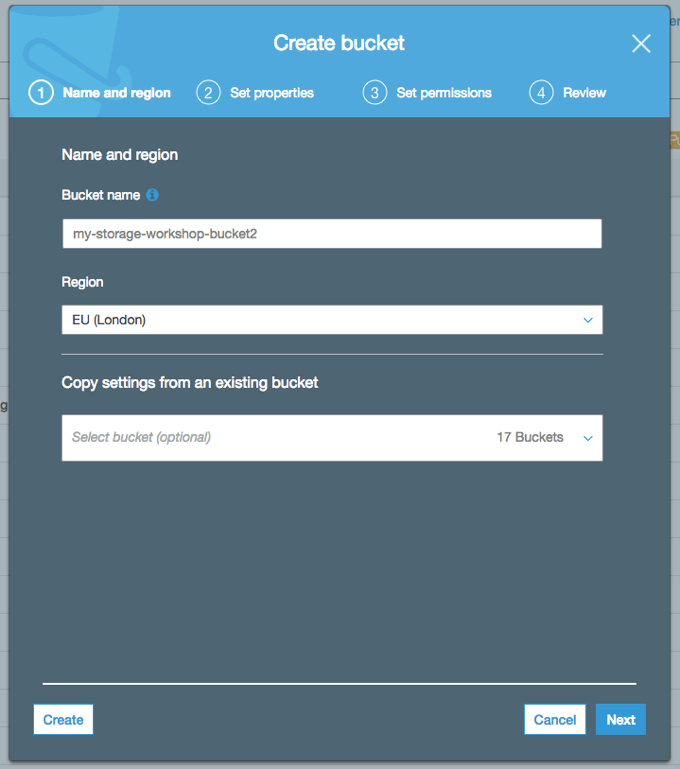Open the Region dropdown showing EU (London)
Screen dimensions: 680x769
pyautogui.click(x=332, y=320)
